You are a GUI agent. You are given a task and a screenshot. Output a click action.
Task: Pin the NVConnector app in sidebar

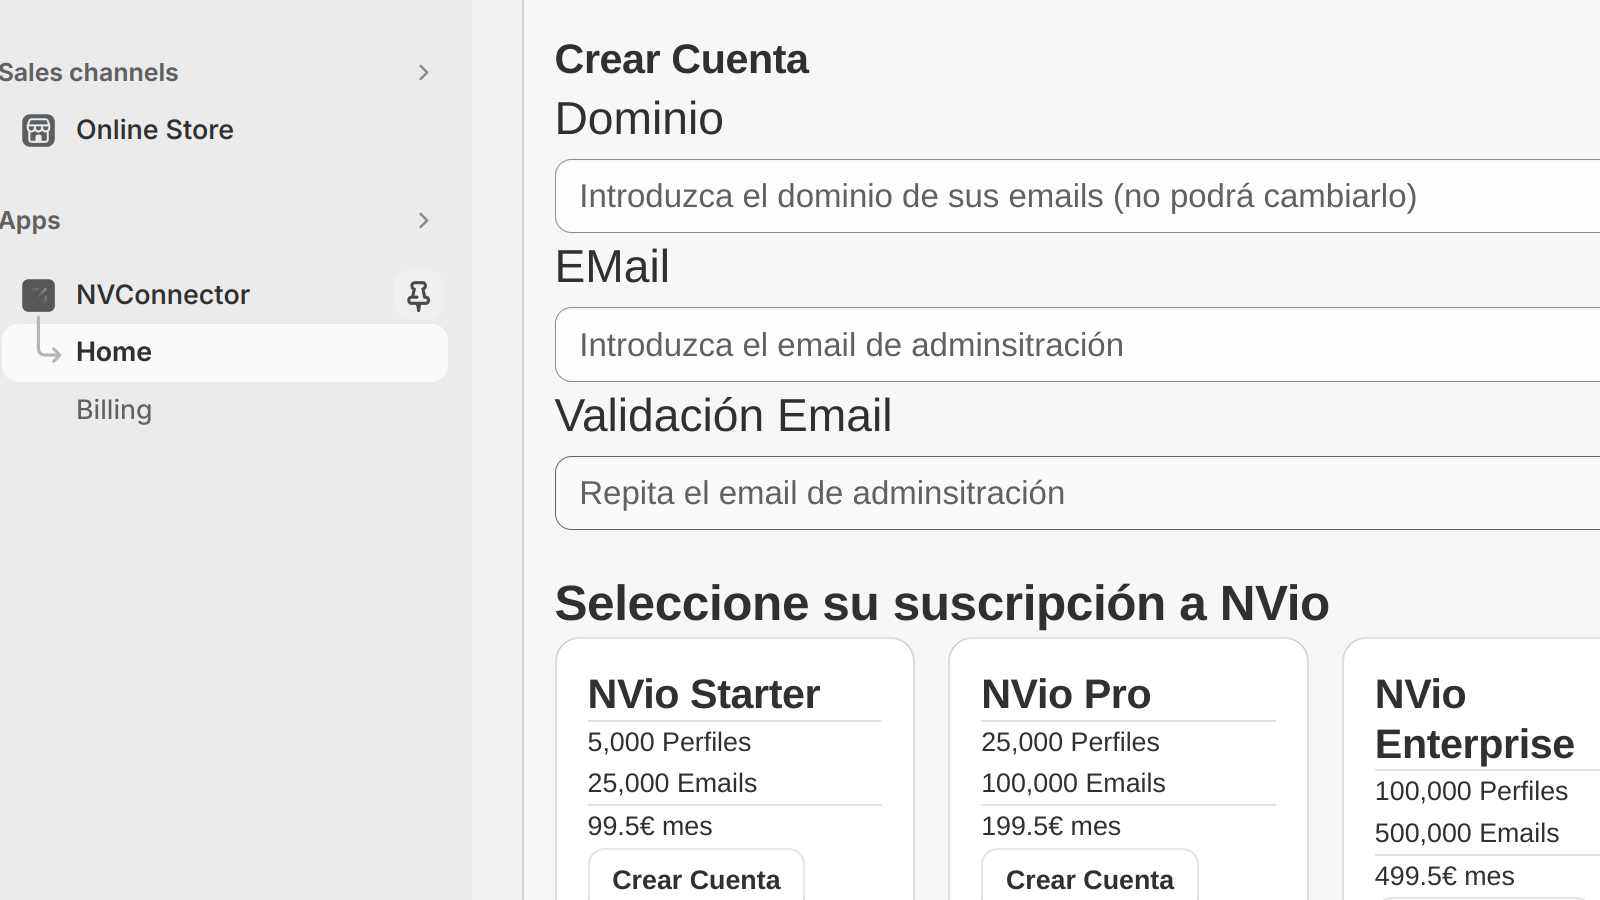tap(418, 295)
